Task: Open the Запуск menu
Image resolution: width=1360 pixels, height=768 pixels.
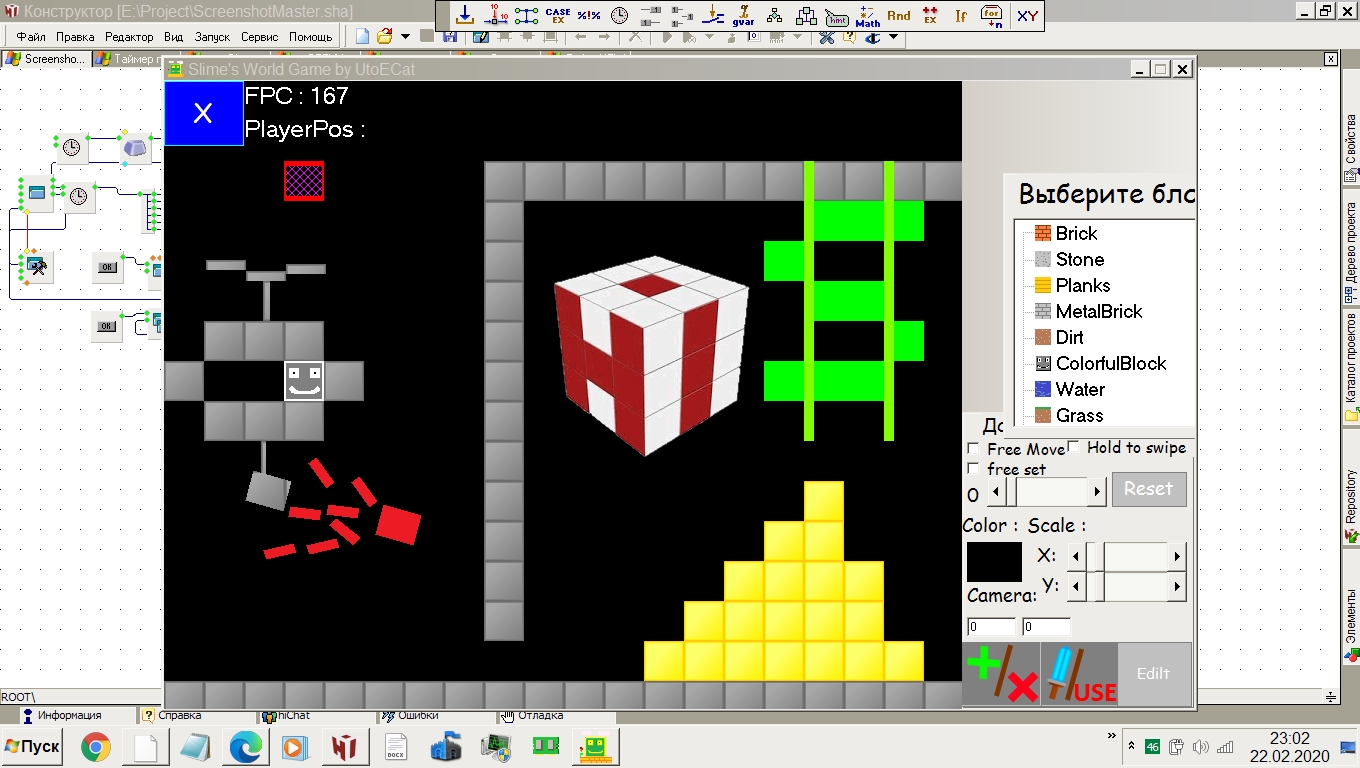Action: 212,37
